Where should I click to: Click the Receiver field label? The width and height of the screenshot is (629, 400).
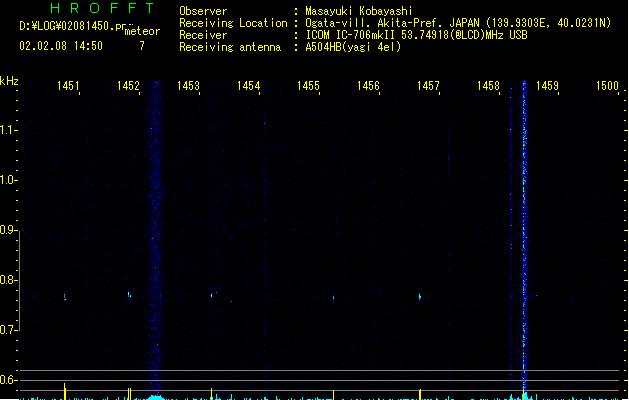(203, 35)
